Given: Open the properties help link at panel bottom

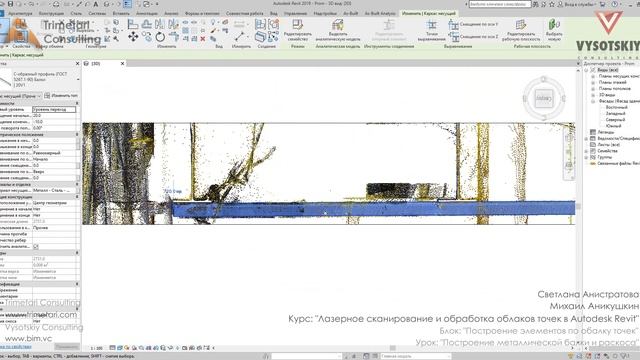Looking at the screenshot, I should (16, 347).
